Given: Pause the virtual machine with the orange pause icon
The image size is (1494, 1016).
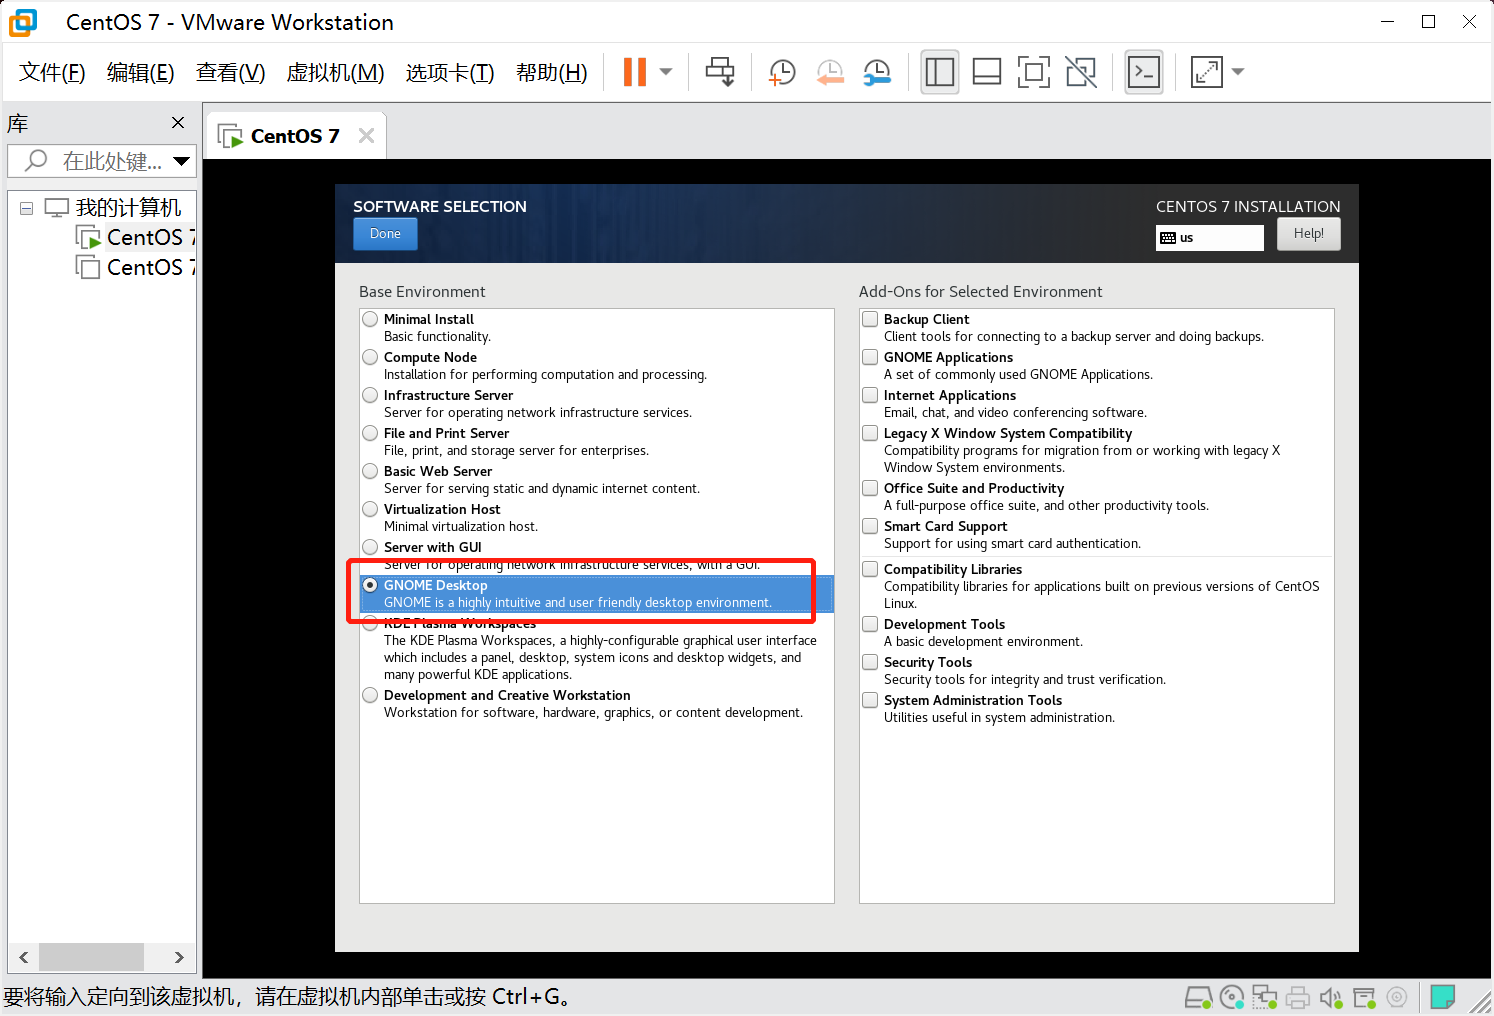Looking at the screenshot, I should 635,72.
